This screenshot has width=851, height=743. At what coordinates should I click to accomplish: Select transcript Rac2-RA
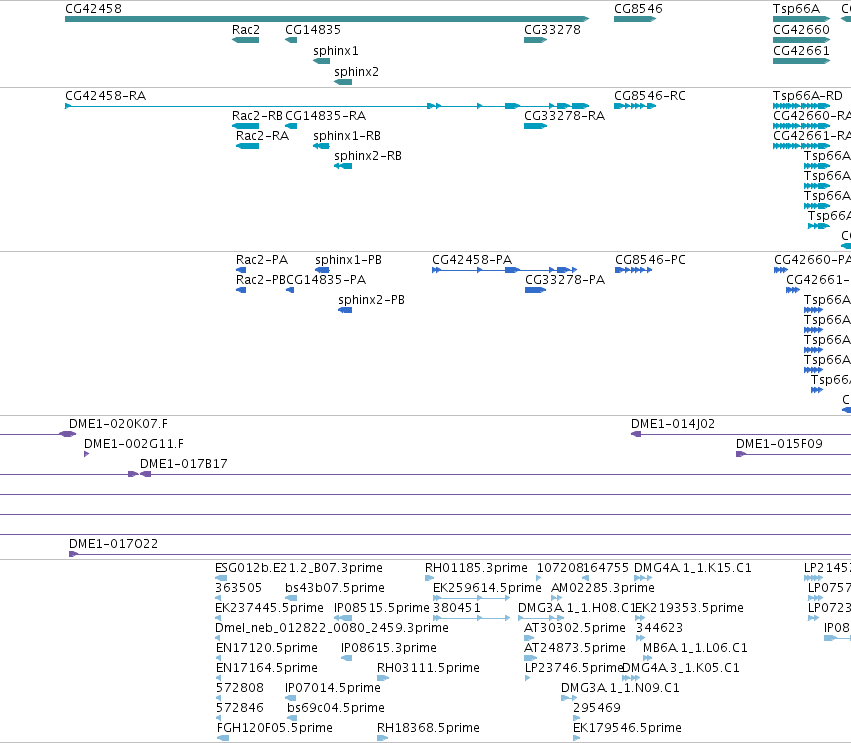pos(247,146)
